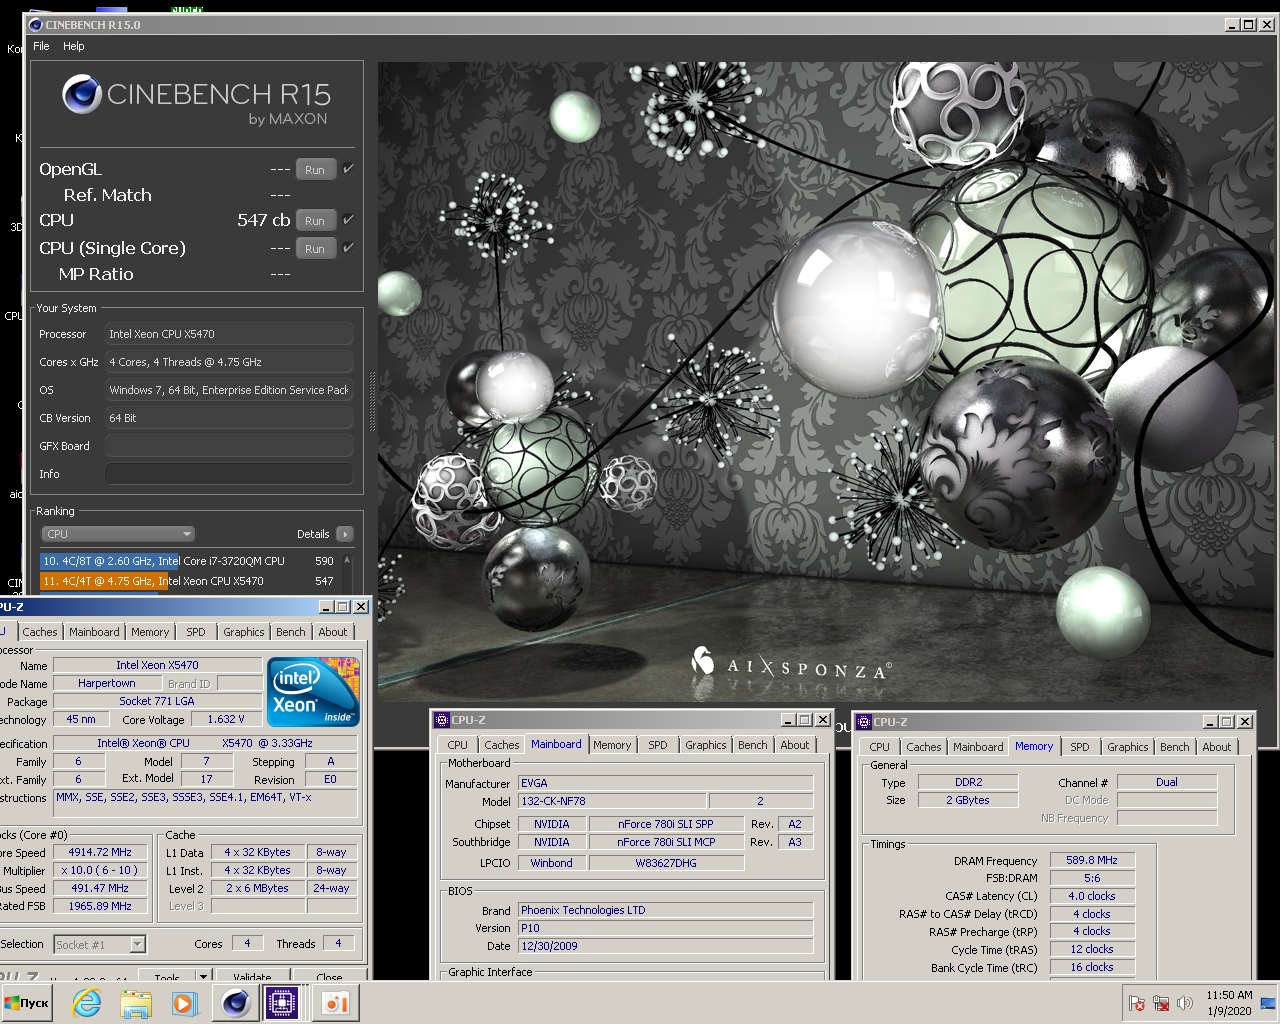
Task: Open Mainboard tab in right CPU-Z window
Action: coord(978,747)
